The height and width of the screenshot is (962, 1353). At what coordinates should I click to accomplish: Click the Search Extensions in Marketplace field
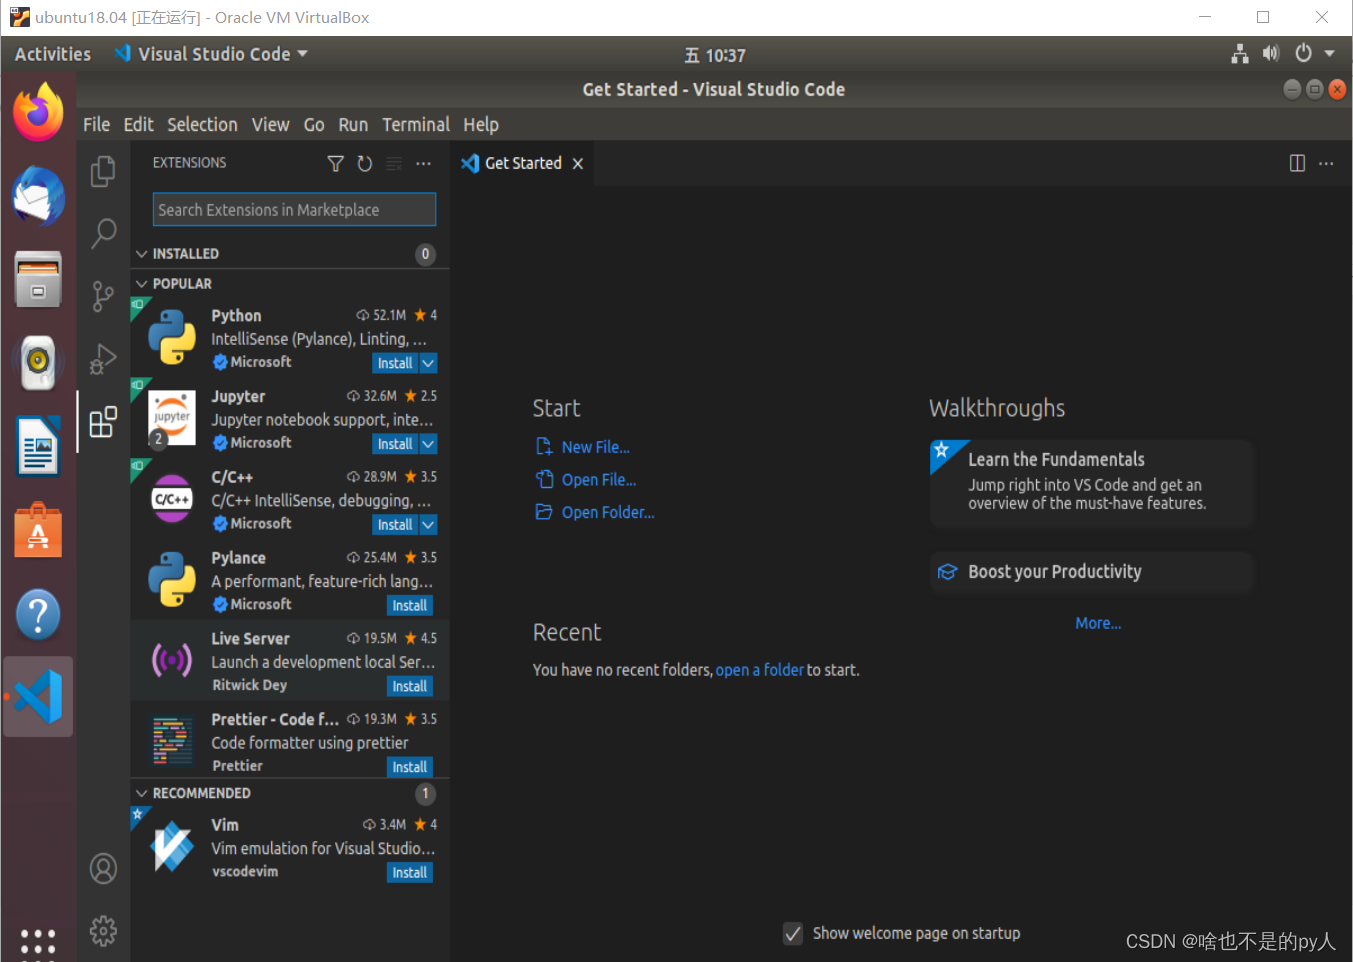click(x=293, y=209)
